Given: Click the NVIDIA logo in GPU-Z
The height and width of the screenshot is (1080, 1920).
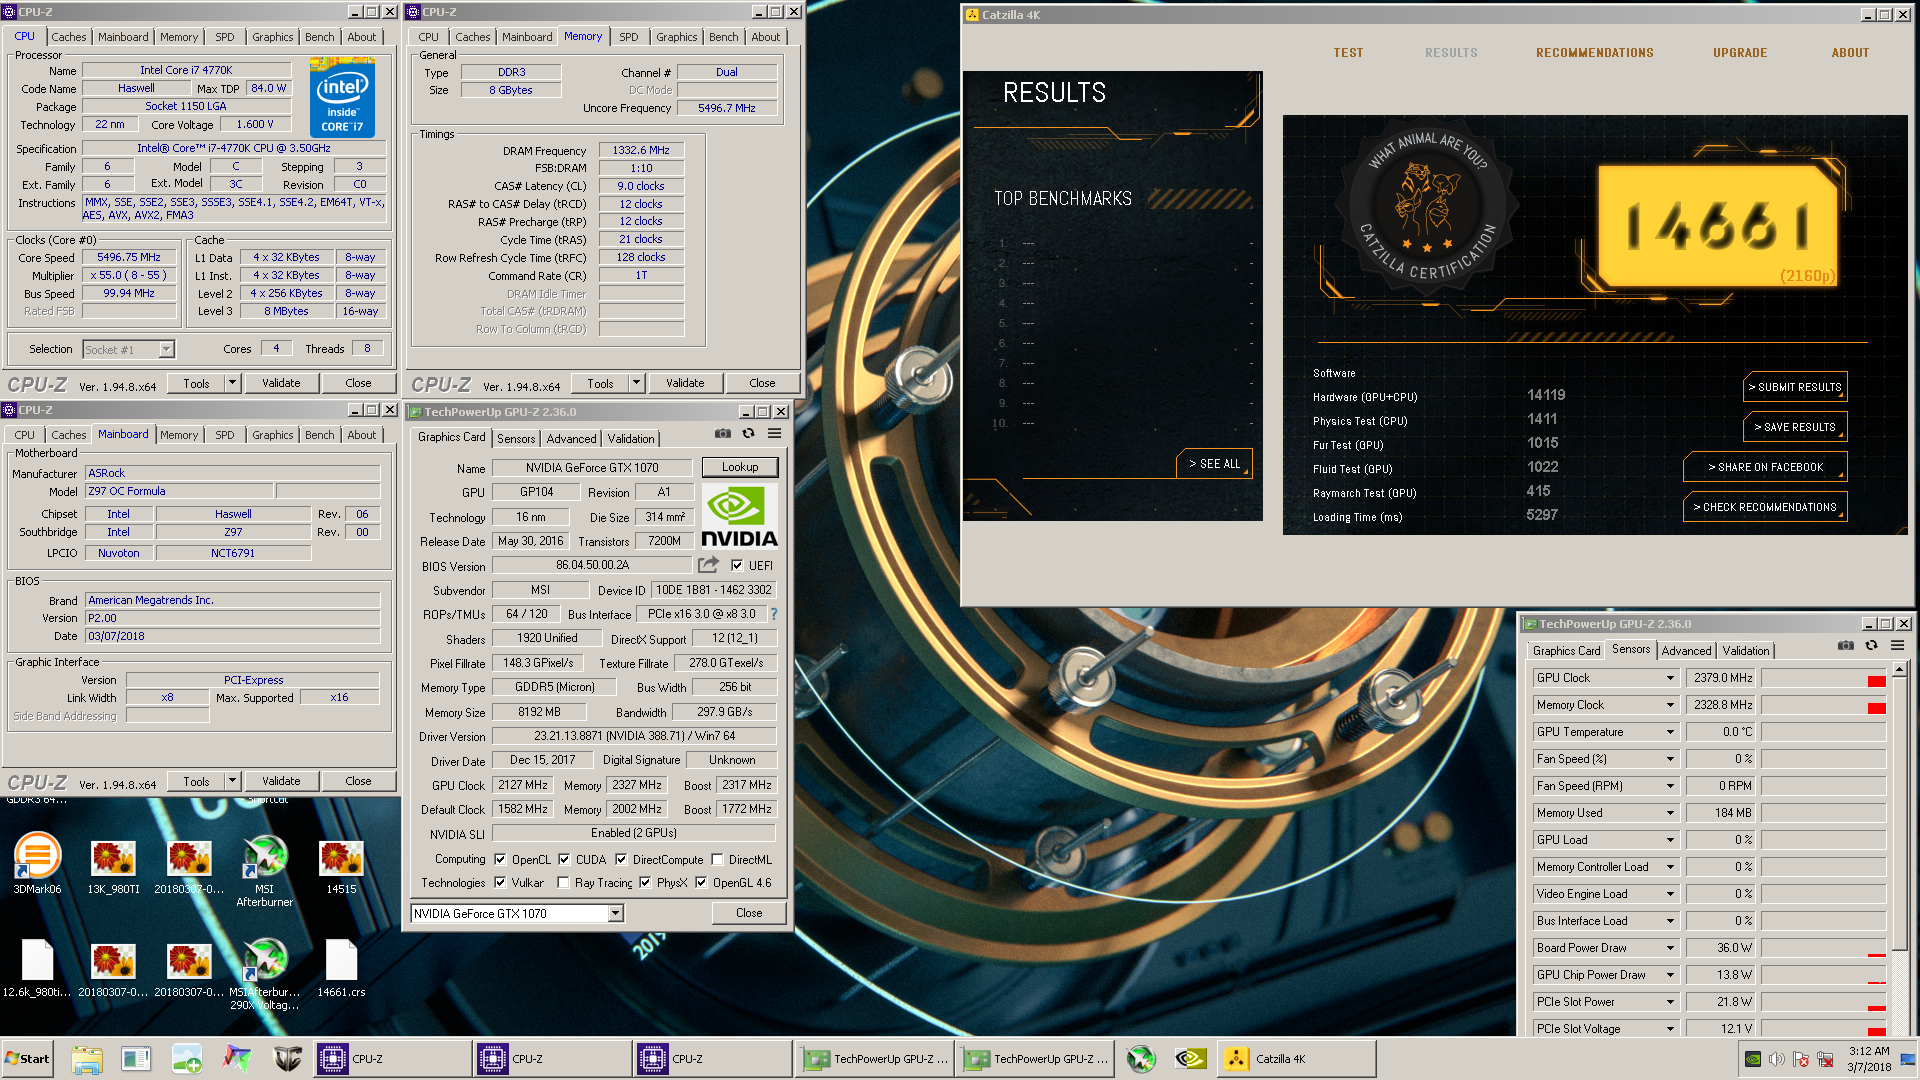Looking at the screenshot, I should (x=739, y=515).
